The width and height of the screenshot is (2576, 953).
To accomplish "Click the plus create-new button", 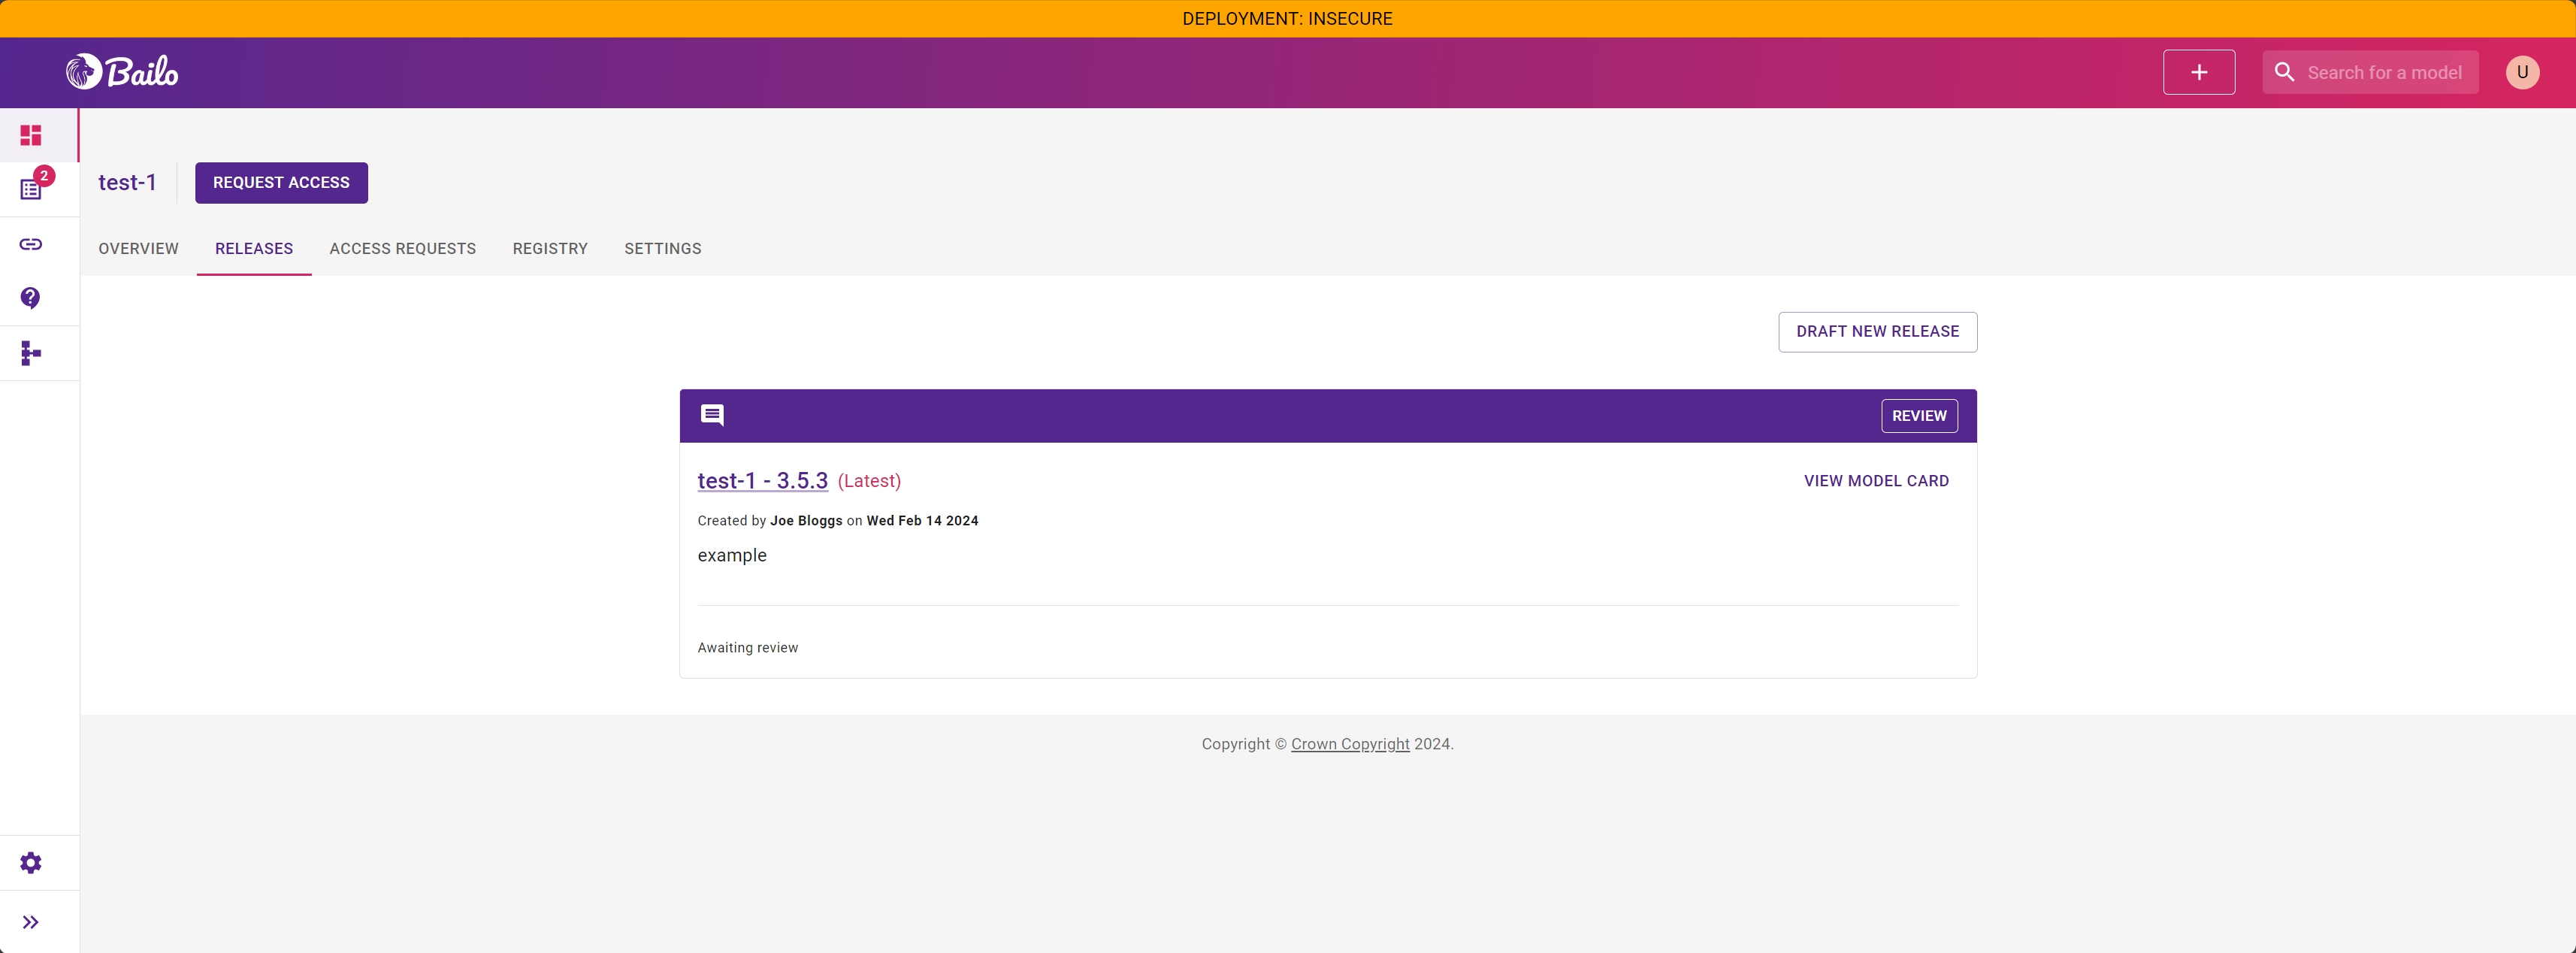I will click(2198, 72).
